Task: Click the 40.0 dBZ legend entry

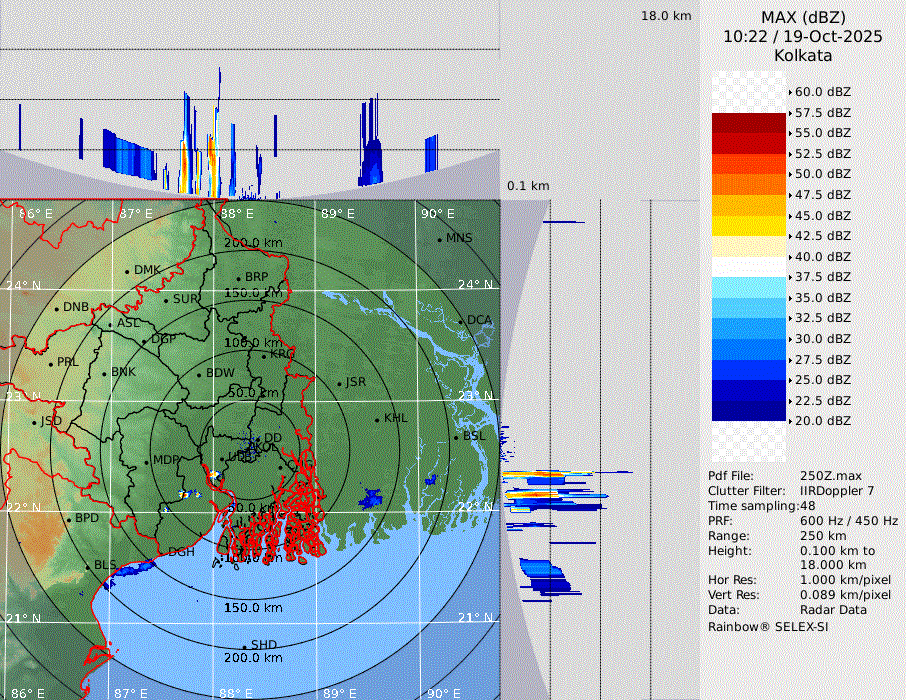Action: click(822, 256)
